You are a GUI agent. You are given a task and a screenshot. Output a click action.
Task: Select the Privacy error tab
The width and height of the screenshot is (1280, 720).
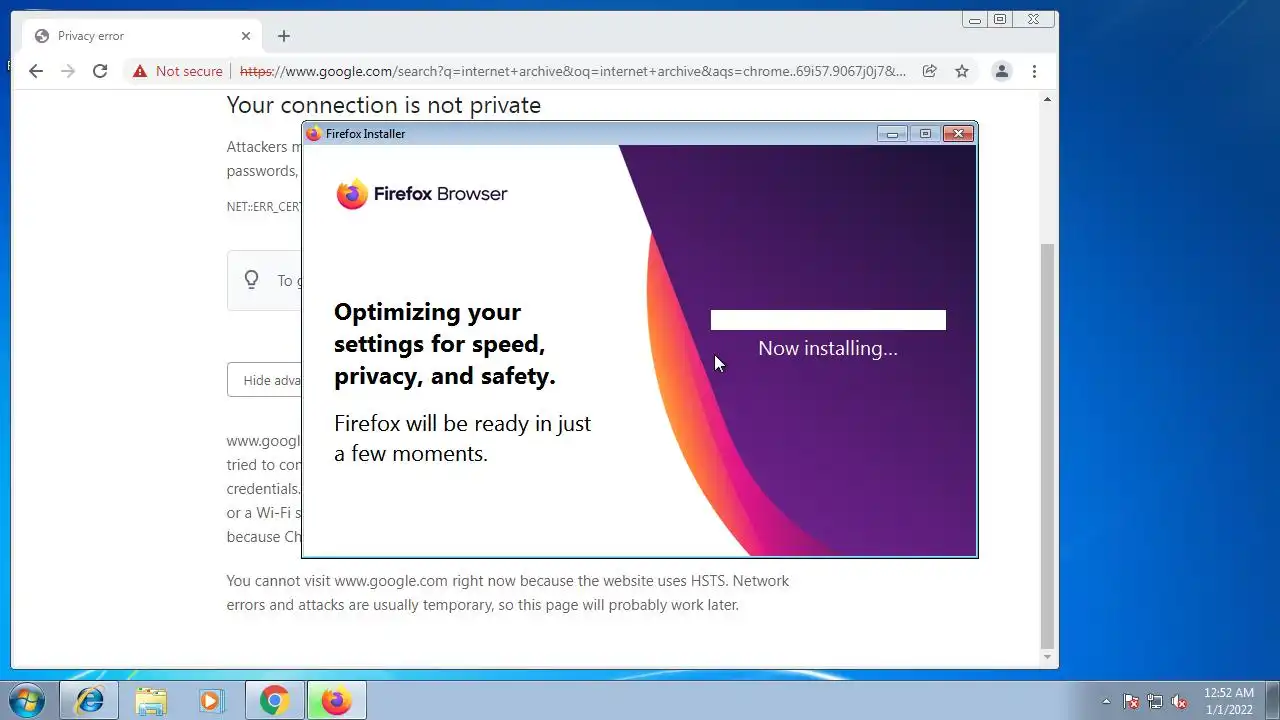(143, 36)
